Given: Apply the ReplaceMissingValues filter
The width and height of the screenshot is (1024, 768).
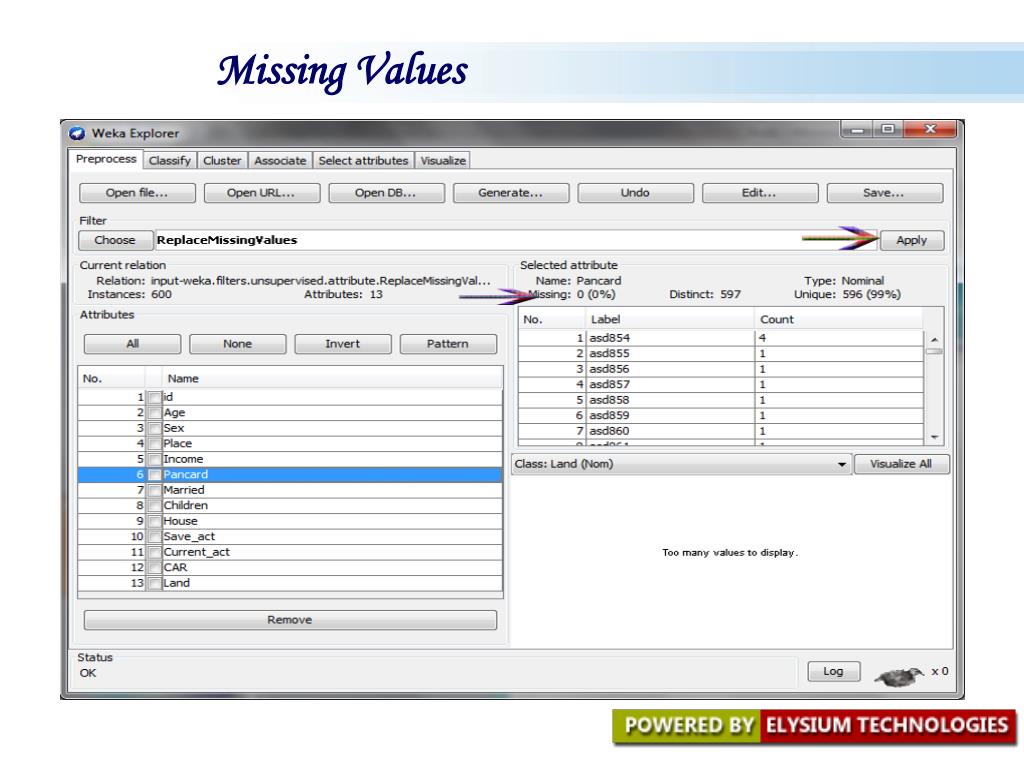Looking at the screenshot, I should click(x=912, y=240).
